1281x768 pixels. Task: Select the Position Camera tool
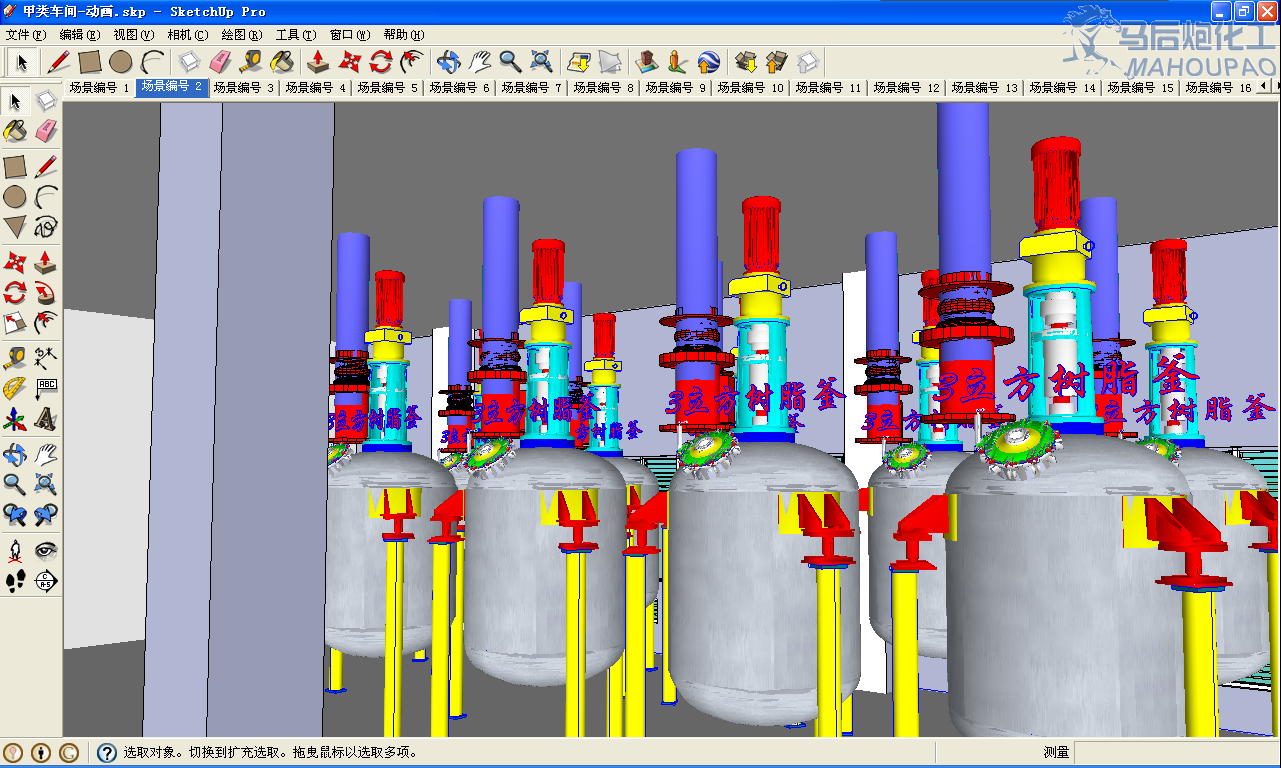tap(15, 550)
